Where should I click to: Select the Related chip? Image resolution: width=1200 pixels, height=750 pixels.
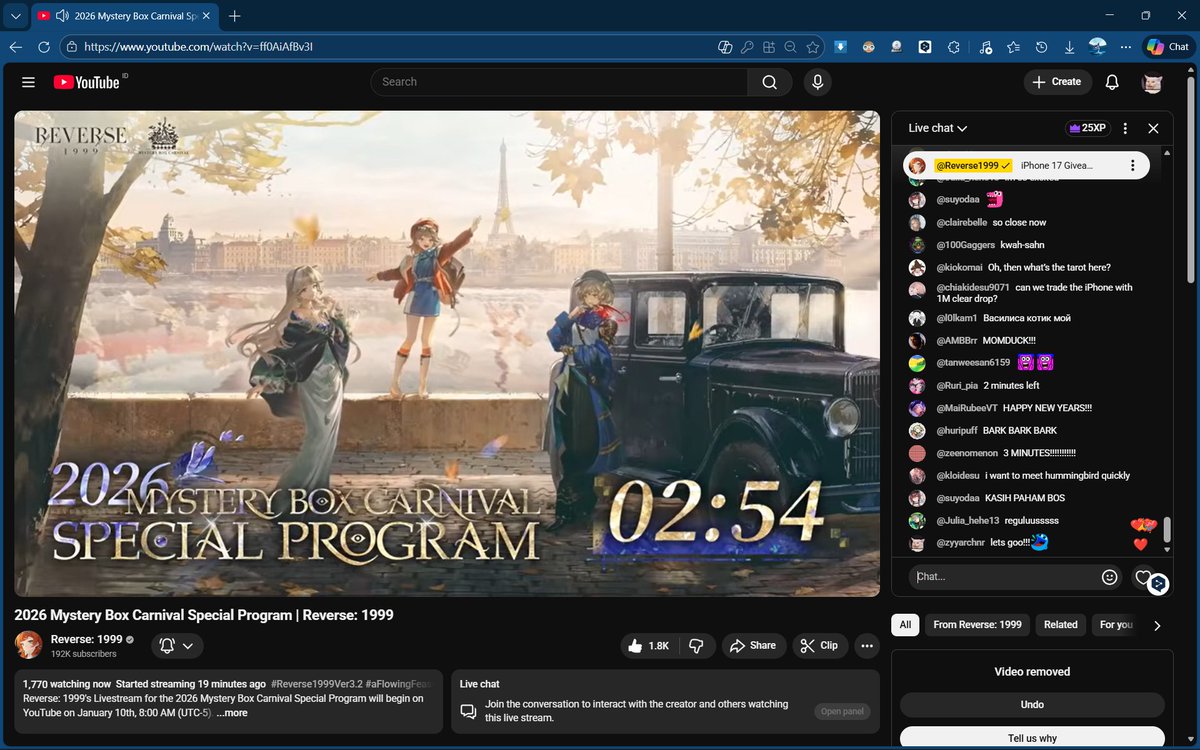click(1061, 625)
